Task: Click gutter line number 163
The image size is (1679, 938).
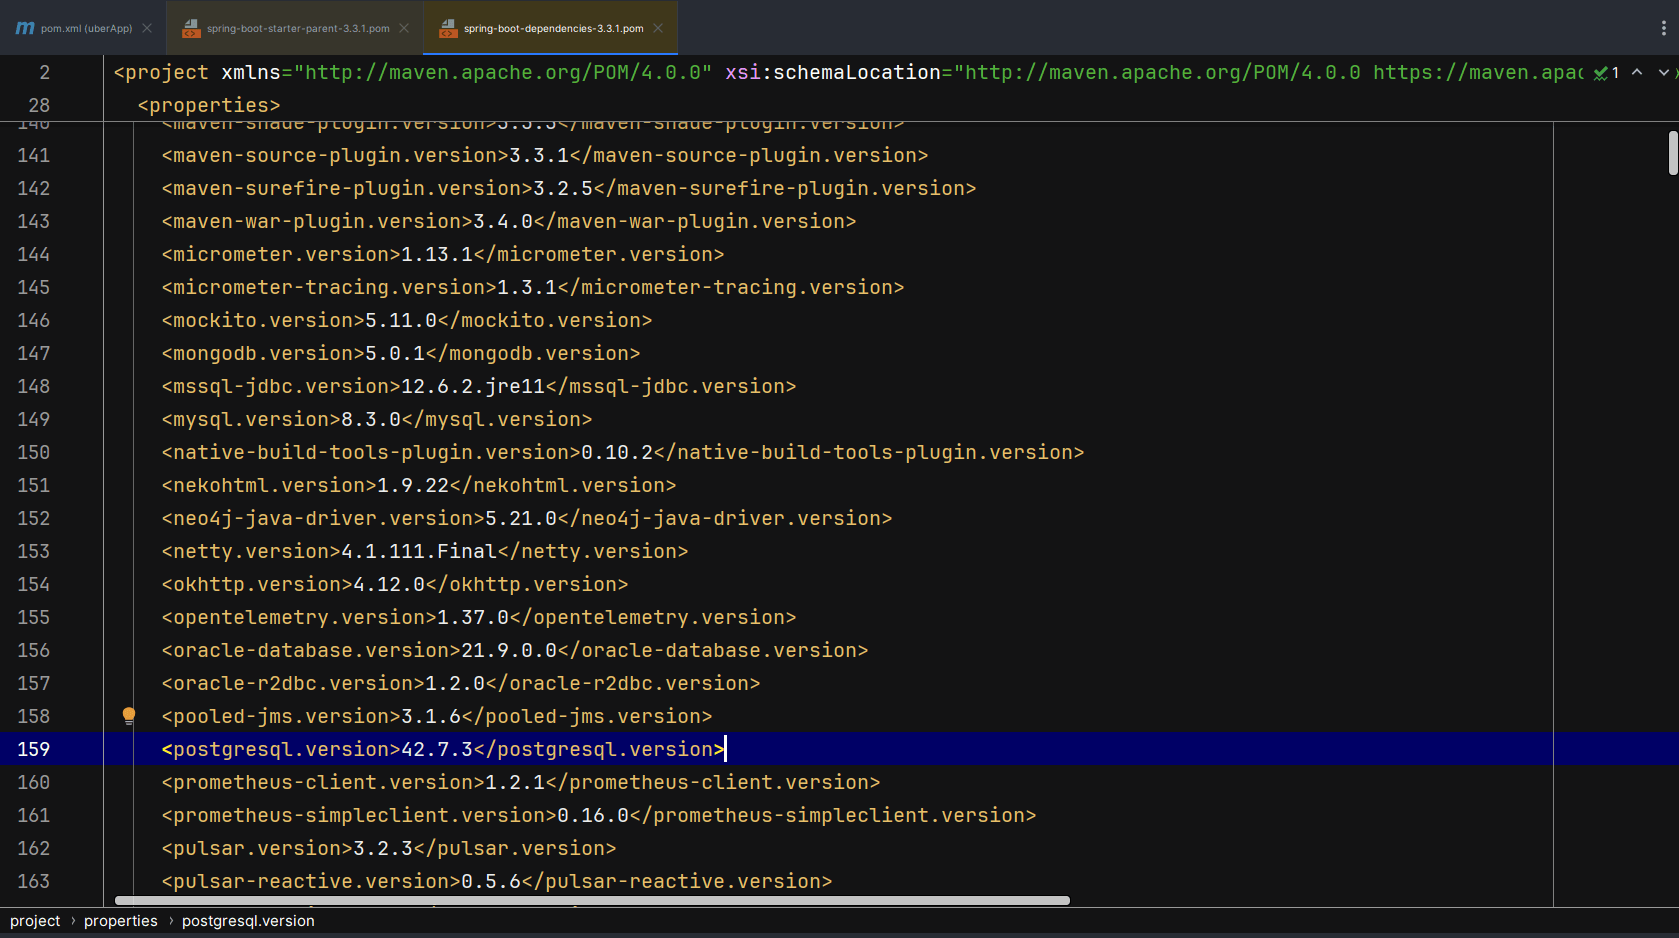Action: tap(33, 881)
